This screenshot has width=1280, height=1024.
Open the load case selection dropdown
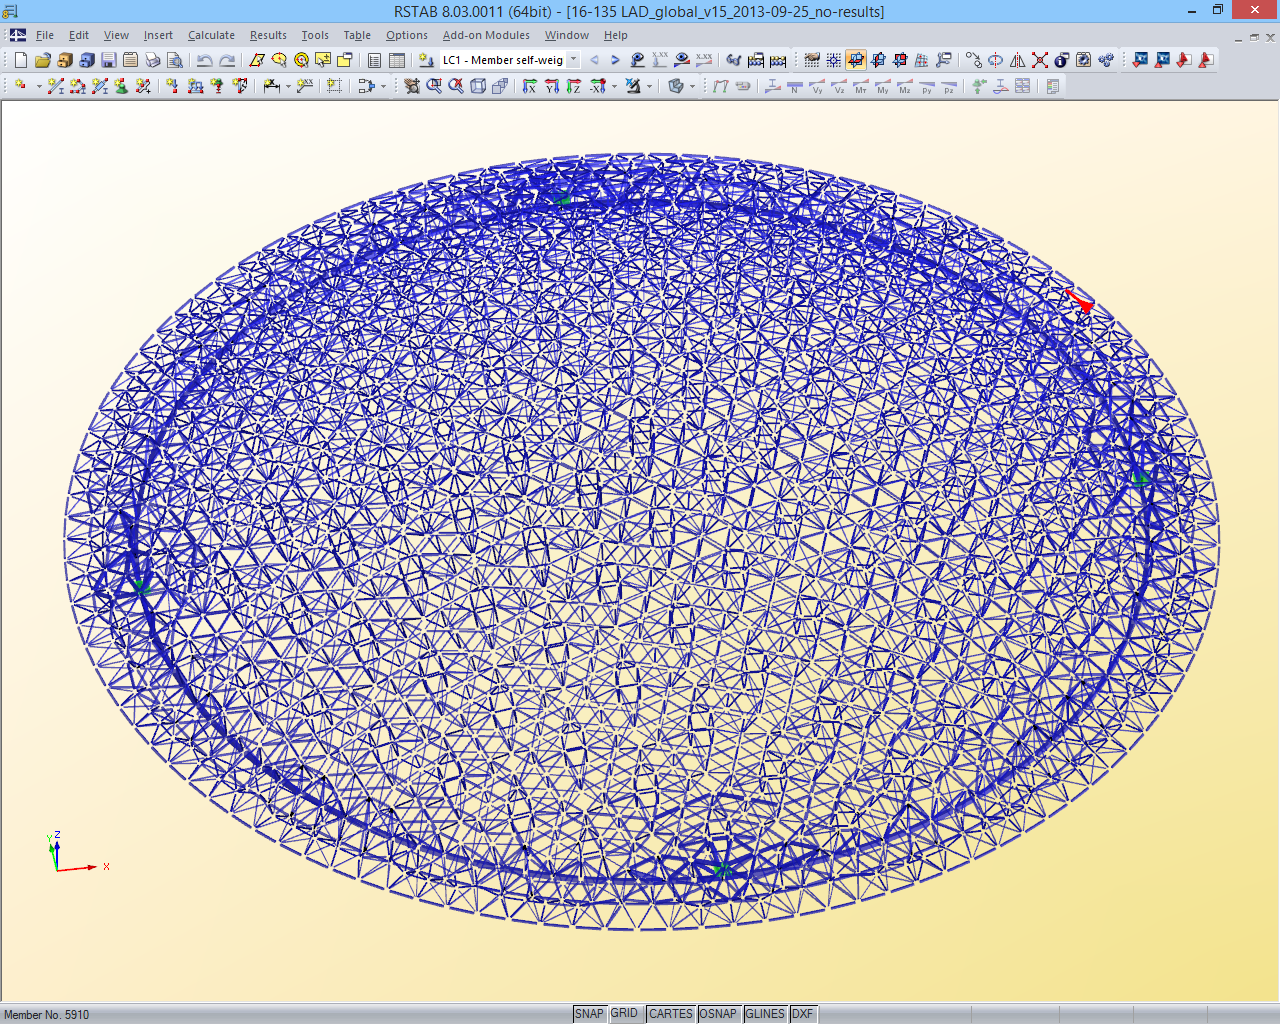[x=571, y=60]
